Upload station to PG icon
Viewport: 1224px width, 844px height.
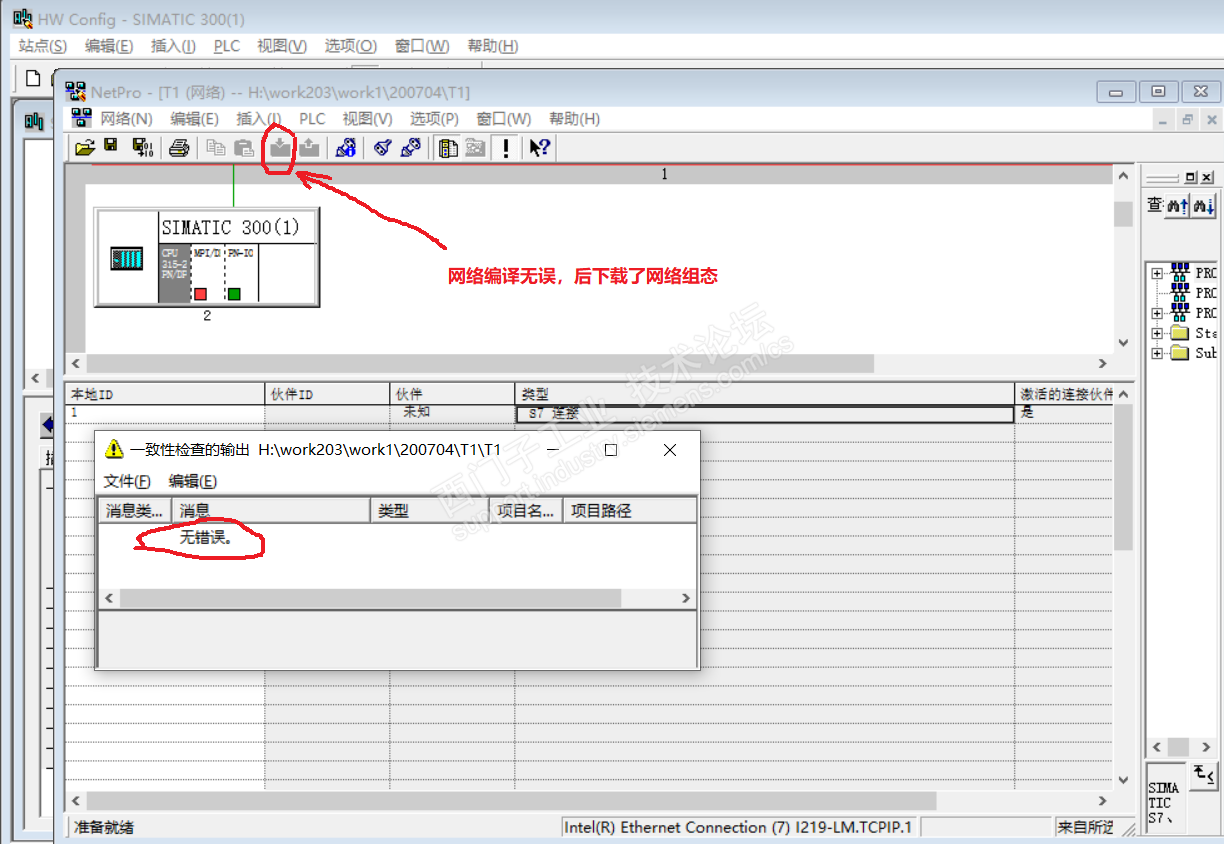click(309, 148)
